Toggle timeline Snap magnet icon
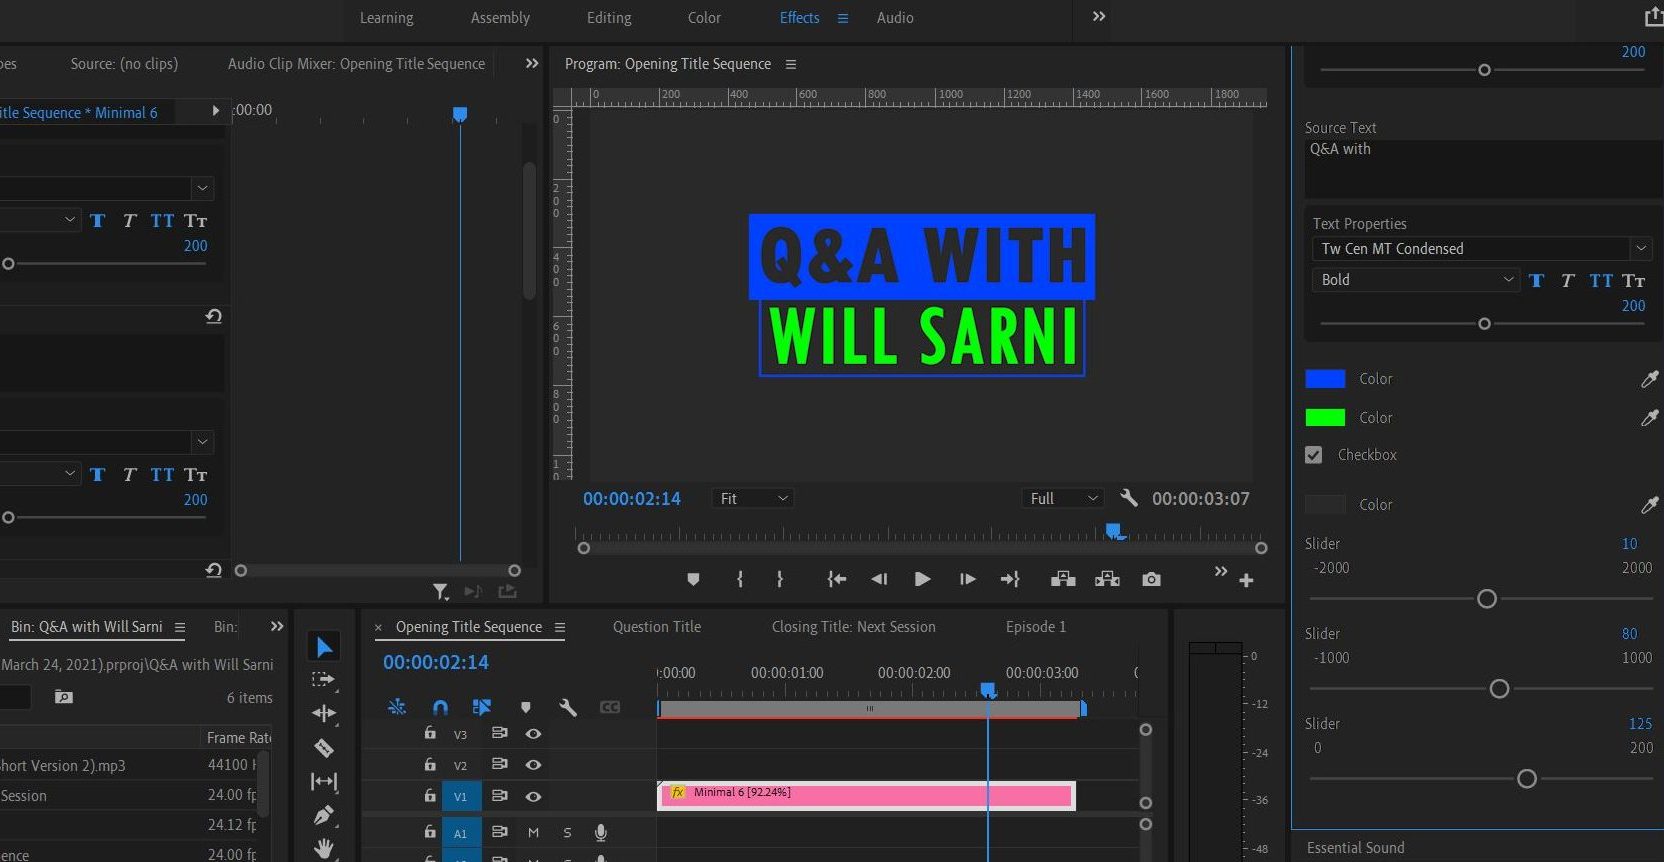The image size is (1664, 862). (x=440, y=707)
